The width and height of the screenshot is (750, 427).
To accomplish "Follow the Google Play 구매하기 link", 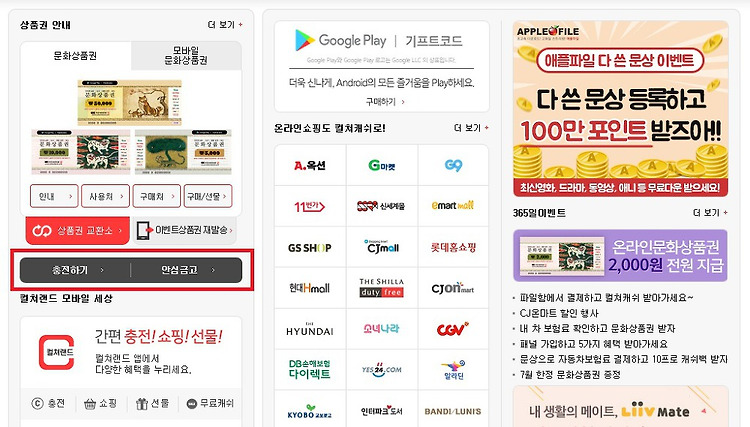I will pos(385,101).
